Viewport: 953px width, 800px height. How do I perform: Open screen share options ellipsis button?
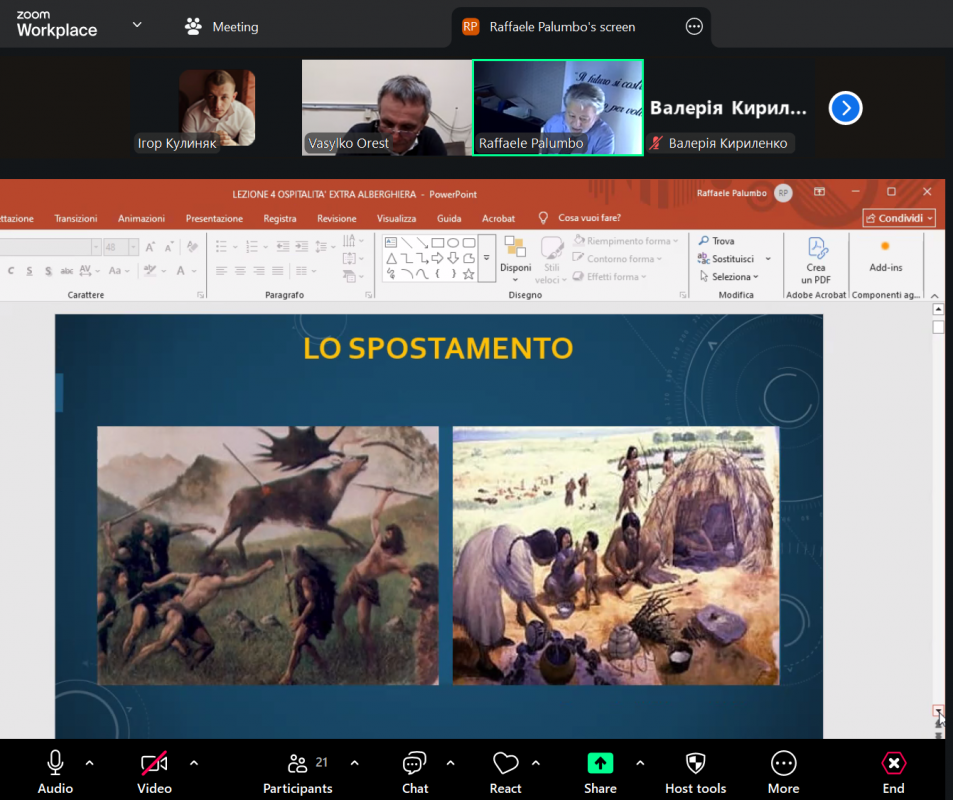[x=694, y=27]
